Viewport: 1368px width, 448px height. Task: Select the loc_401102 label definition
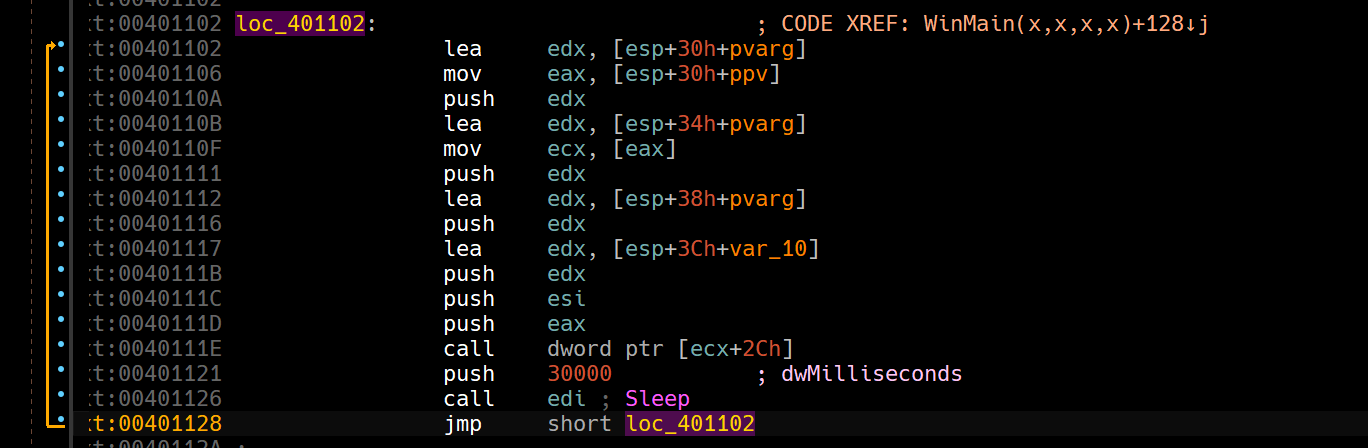pos(300,23)
